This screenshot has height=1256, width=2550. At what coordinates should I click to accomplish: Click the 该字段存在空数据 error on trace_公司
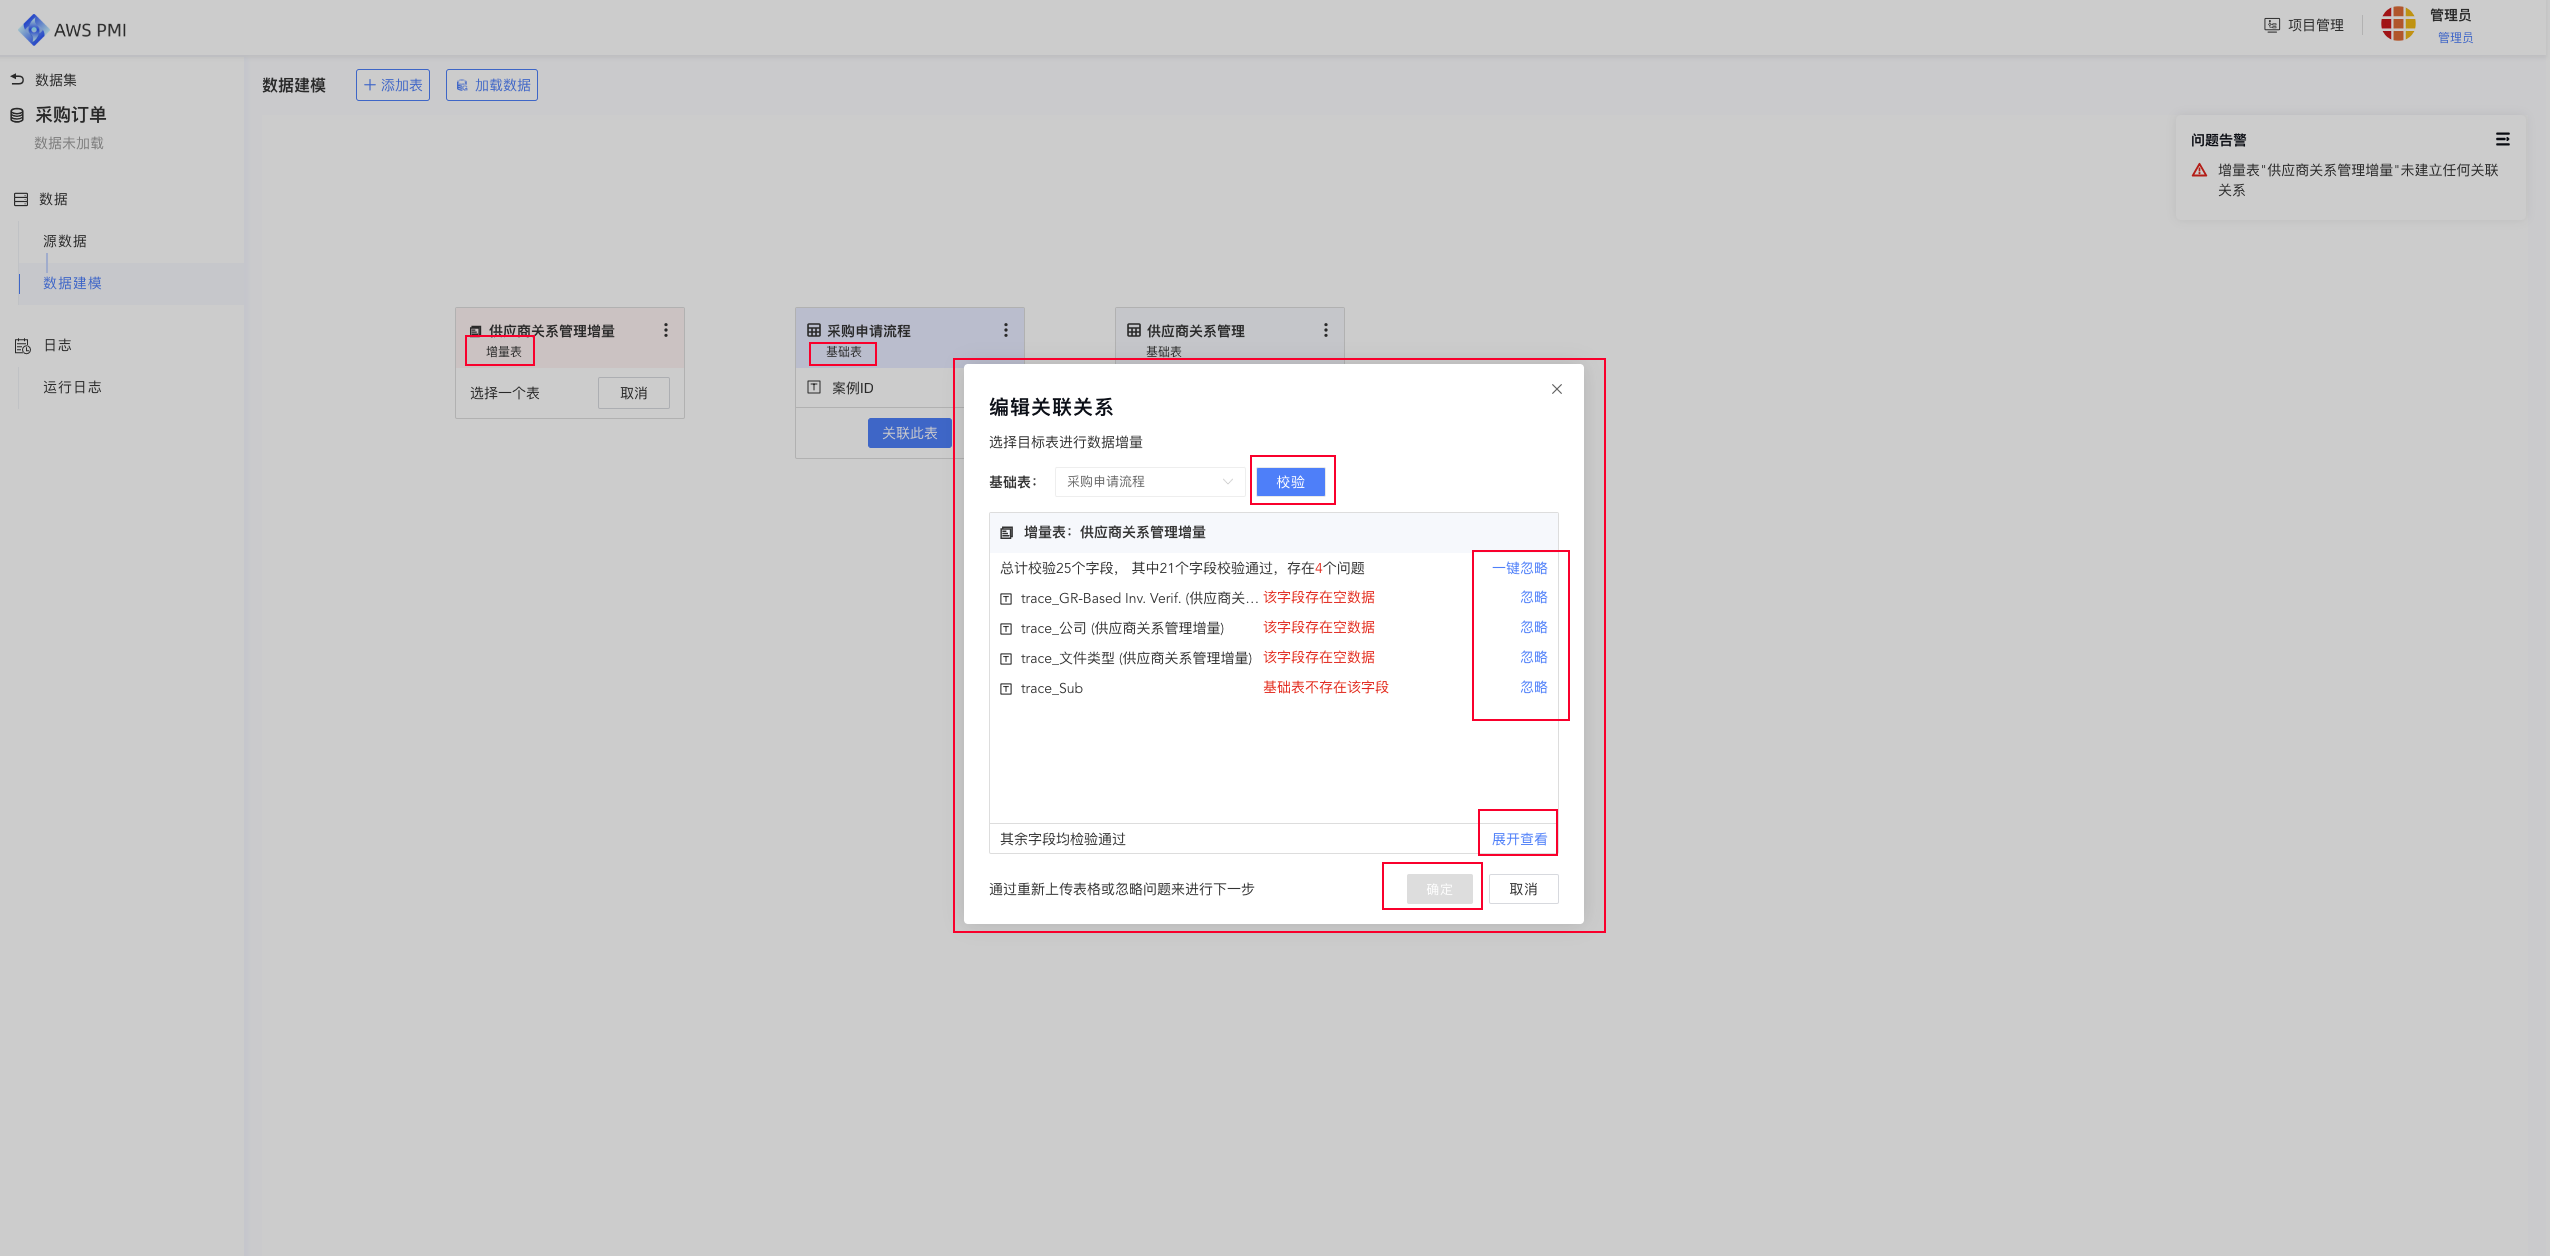[x=1319, y=627]
